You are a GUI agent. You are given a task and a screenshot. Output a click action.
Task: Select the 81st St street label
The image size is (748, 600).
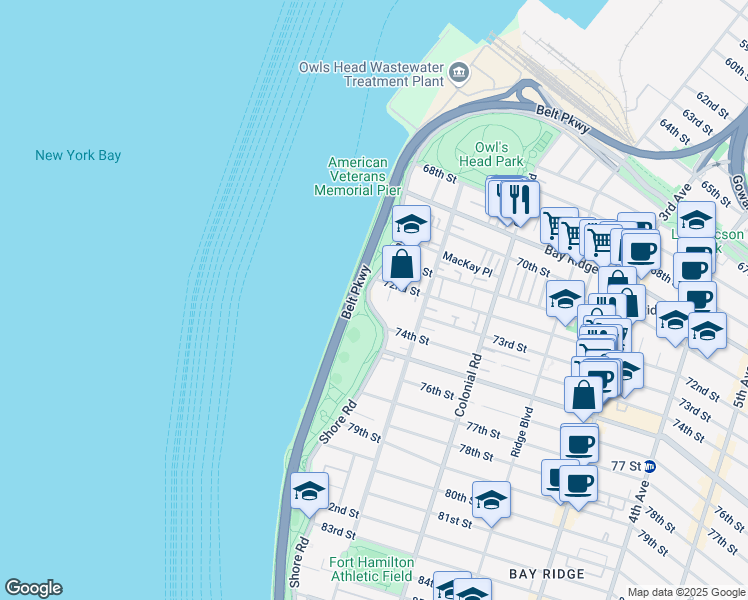(455, 520)
